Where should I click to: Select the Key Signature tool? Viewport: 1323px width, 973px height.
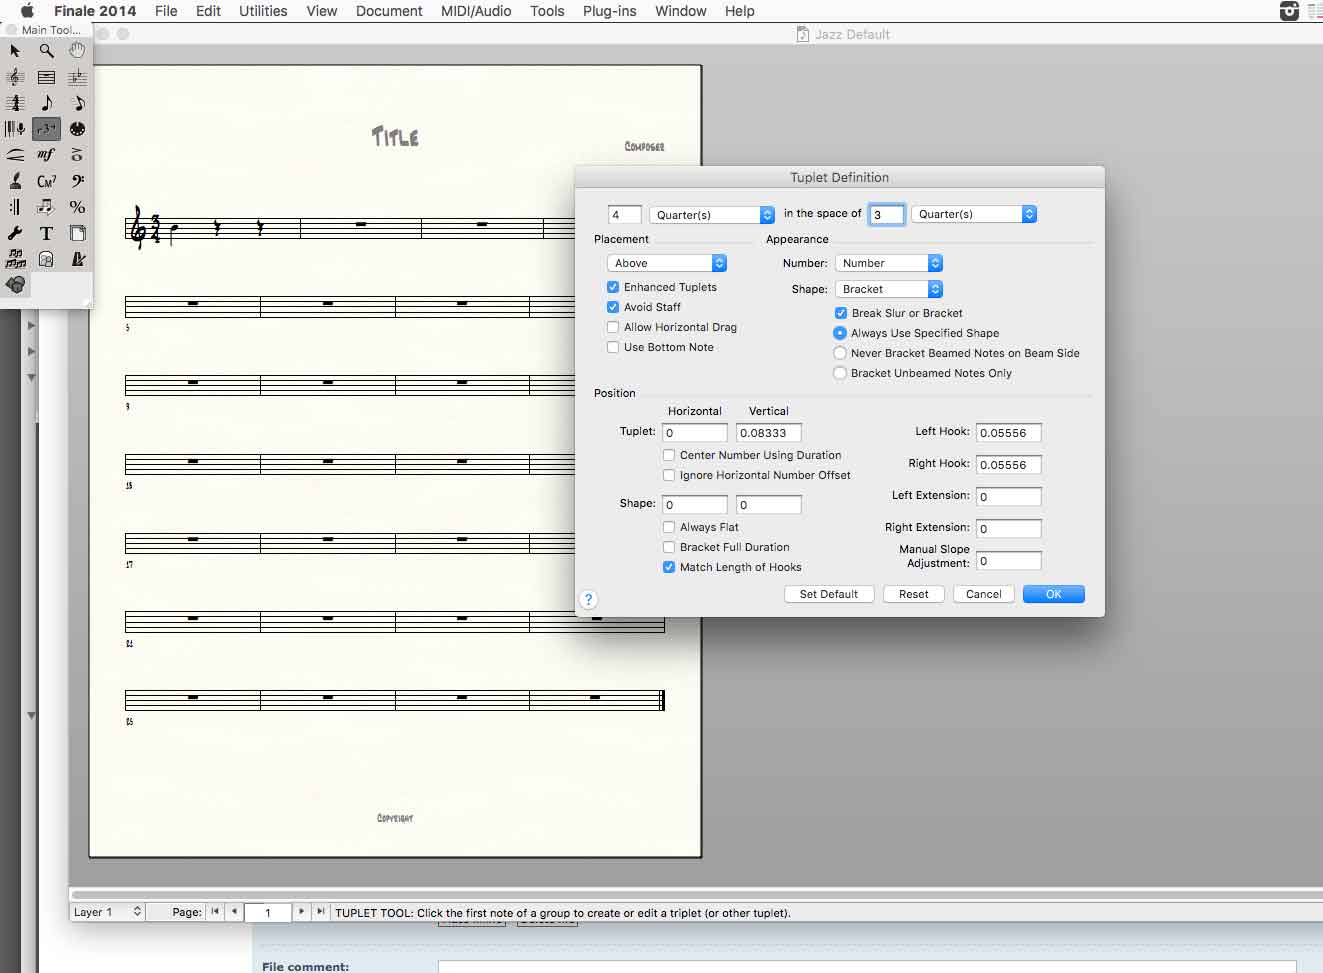click(x=77, y=77)
